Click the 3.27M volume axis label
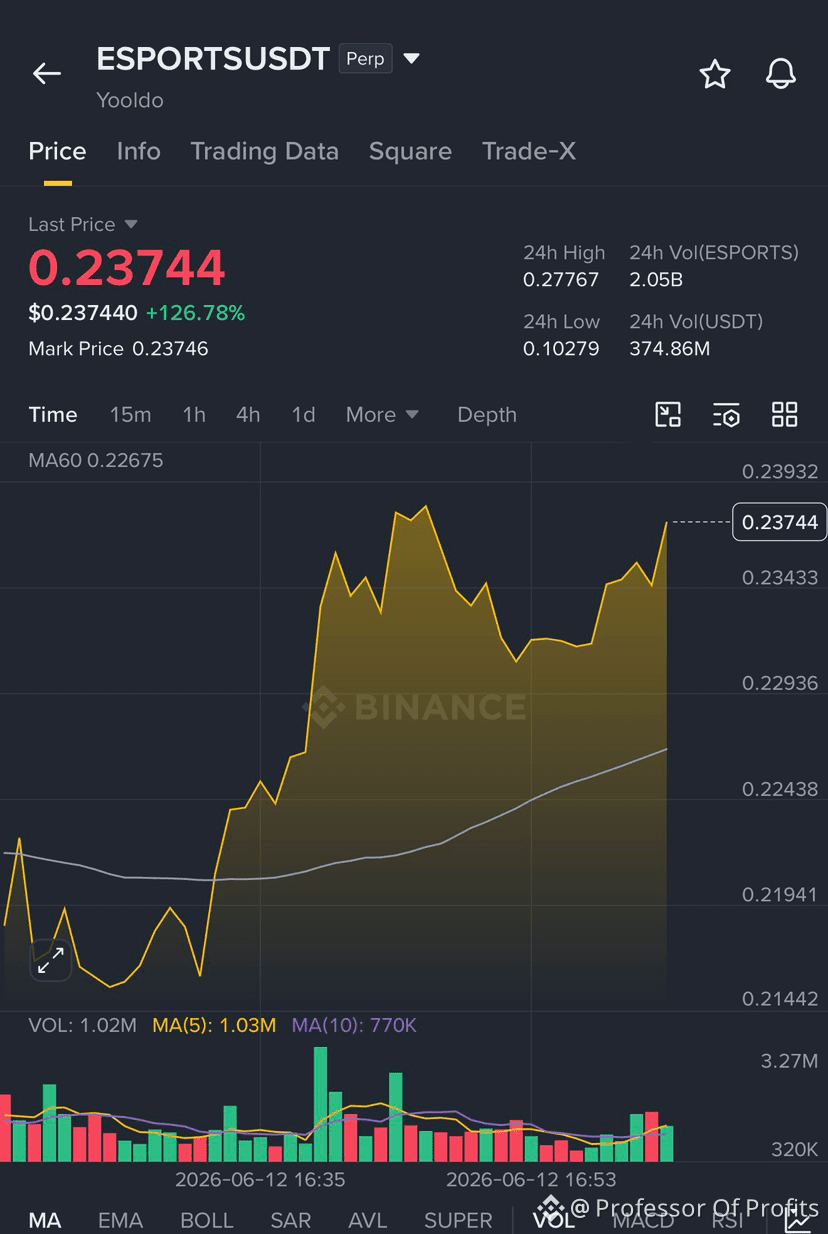Screen dimensions: 828x1234 (x=789, y=1061)
